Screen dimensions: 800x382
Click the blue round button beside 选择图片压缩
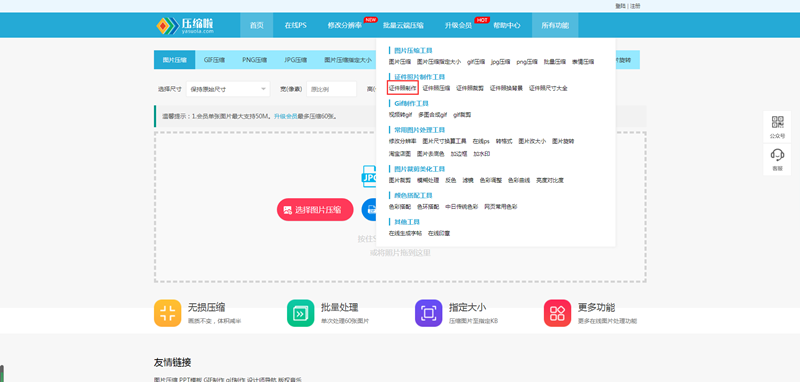click(368, 210)
